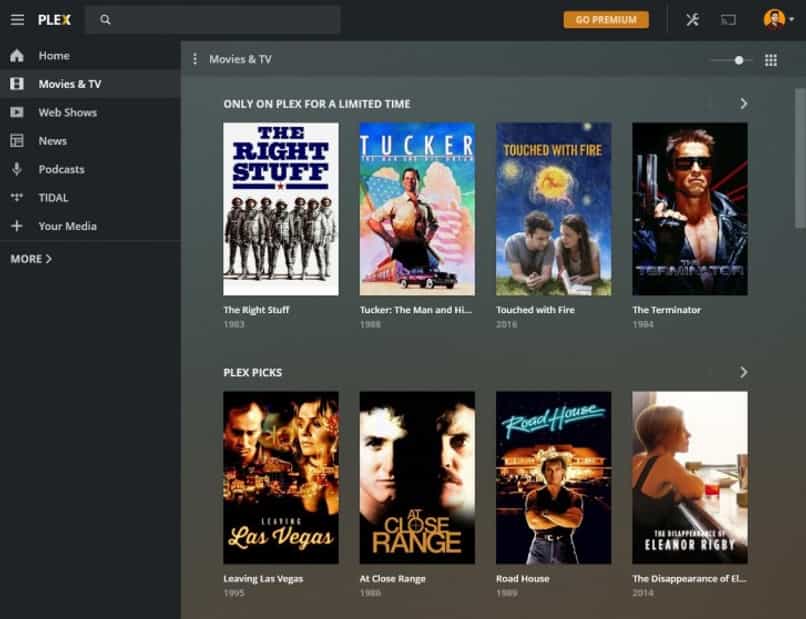This screenshot has width=806, height=619.
Task: Click 'Road House' title link
Action: (522, 578)
